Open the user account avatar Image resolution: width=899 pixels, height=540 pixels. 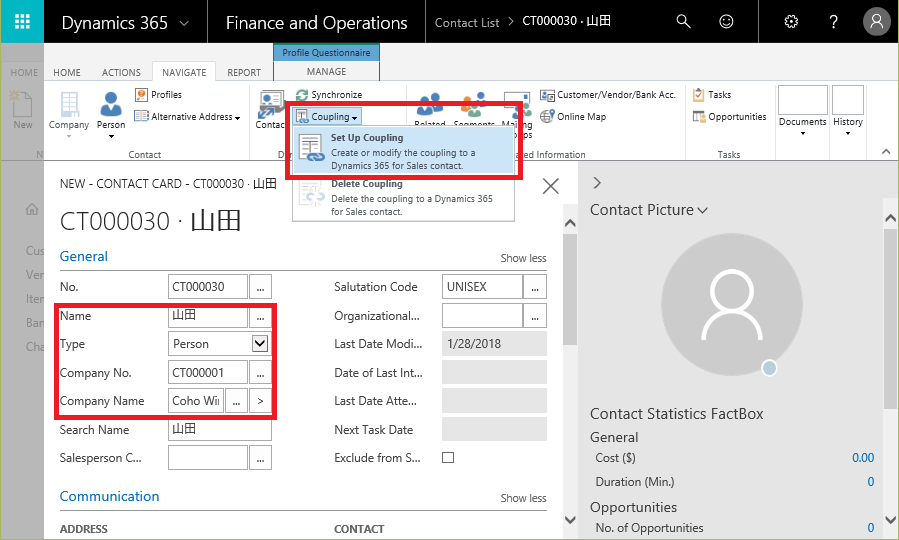coord(877,22)
